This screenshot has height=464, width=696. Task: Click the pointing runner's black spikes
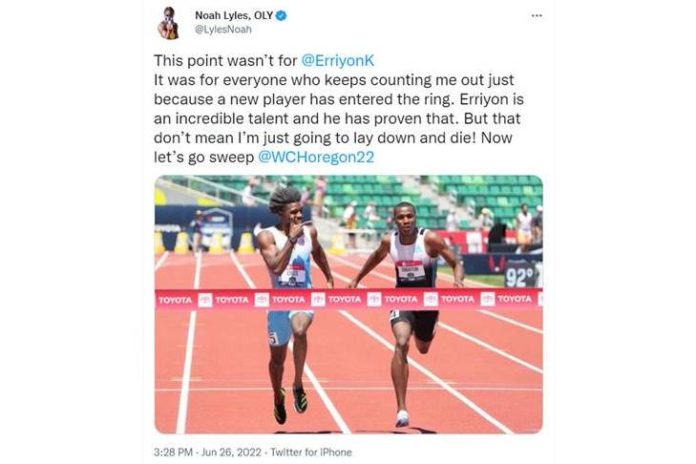(x=290, y=404)
